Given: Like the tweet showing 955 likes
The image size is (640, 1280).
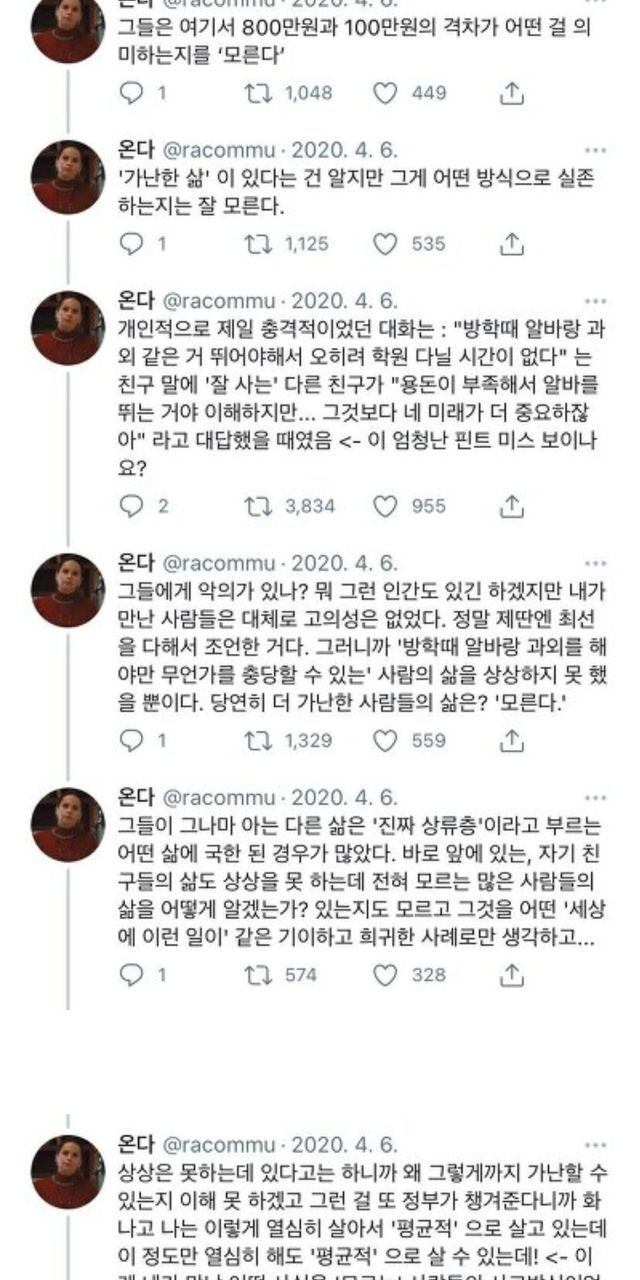Looking at the screenshot, I should click(385, 506).
